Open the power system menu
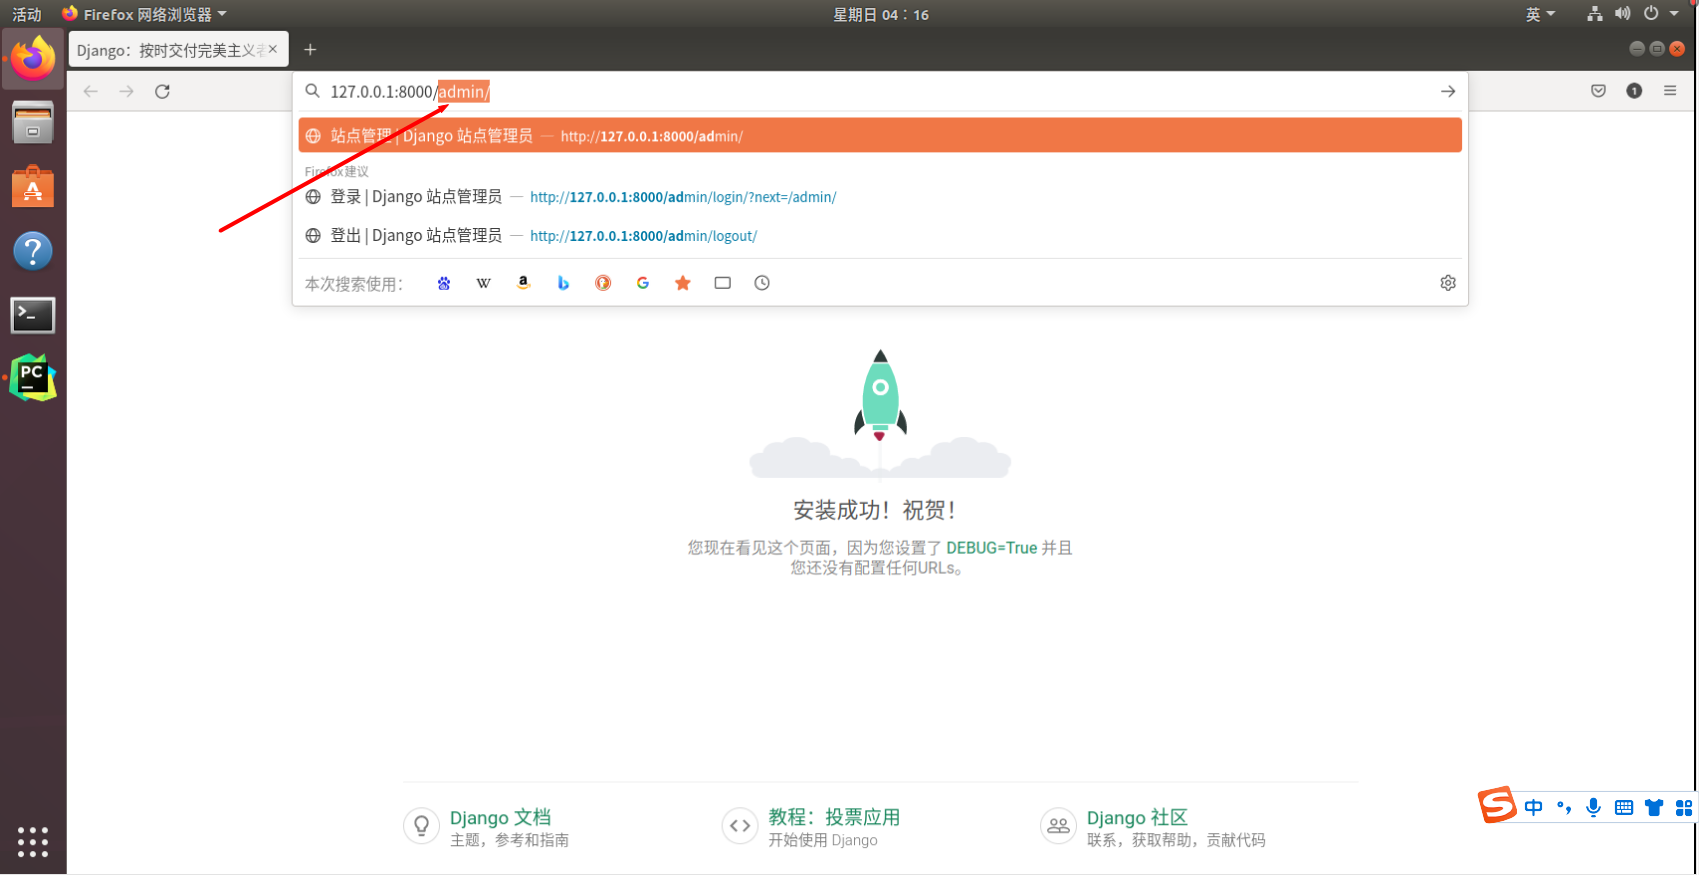Viewport: 1699px width, 875px height. (x=1651, y=14)
